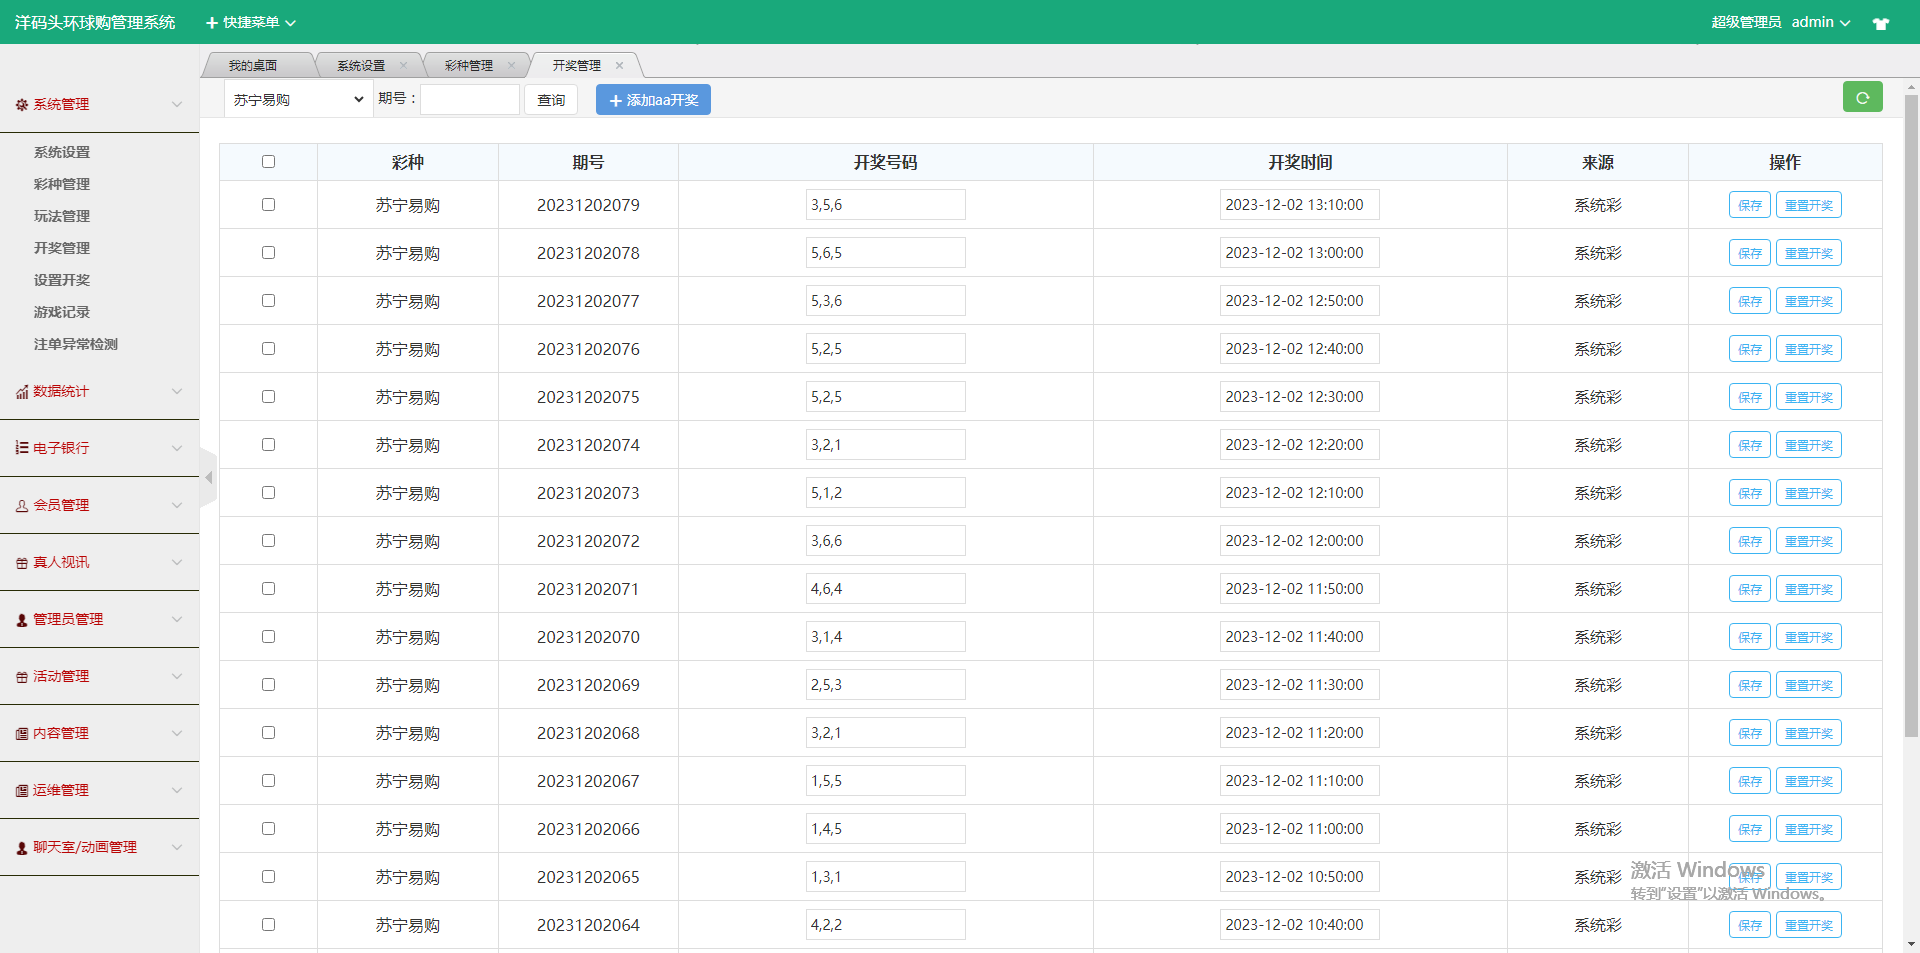Image resolution: width=1920 pixels, height=953 pixels.
Task: Open the 快捷菜单 dropdown menu
Action: 251,22
